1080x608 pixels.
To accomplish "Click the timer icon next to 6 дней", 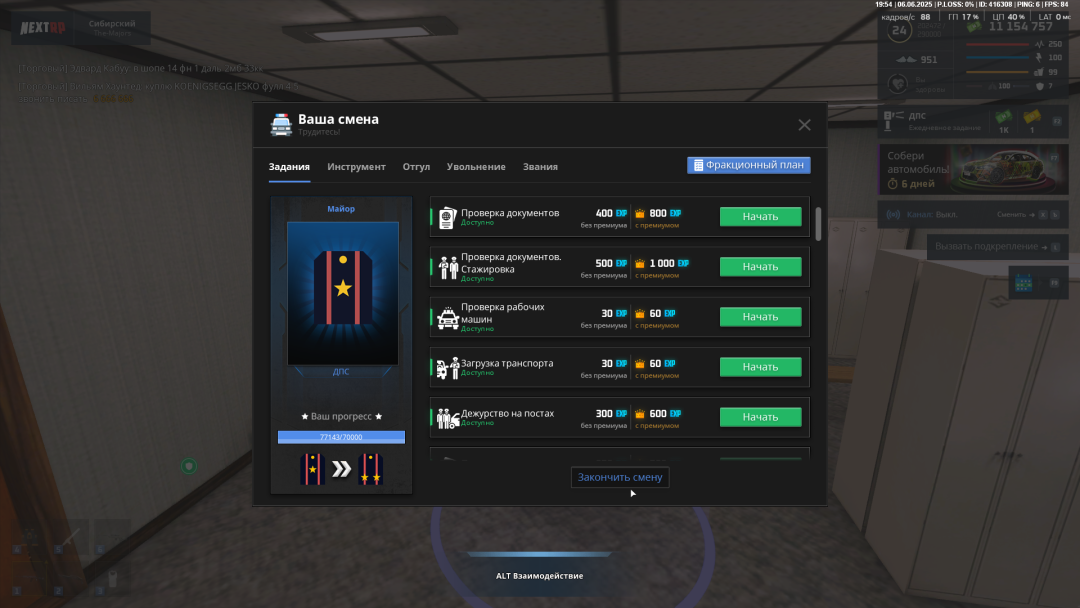I will [x=893, y=184].
